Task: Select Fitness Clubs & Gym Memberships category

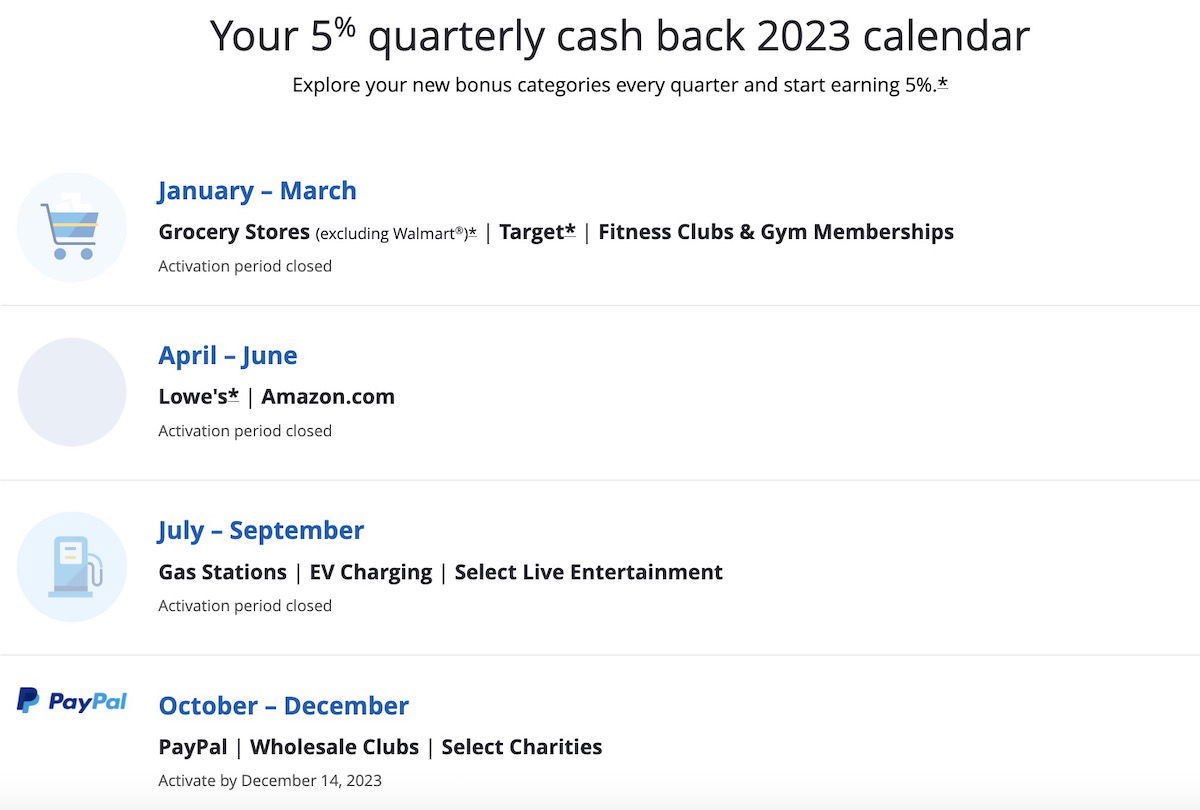Action: click(x=776, y=232)
